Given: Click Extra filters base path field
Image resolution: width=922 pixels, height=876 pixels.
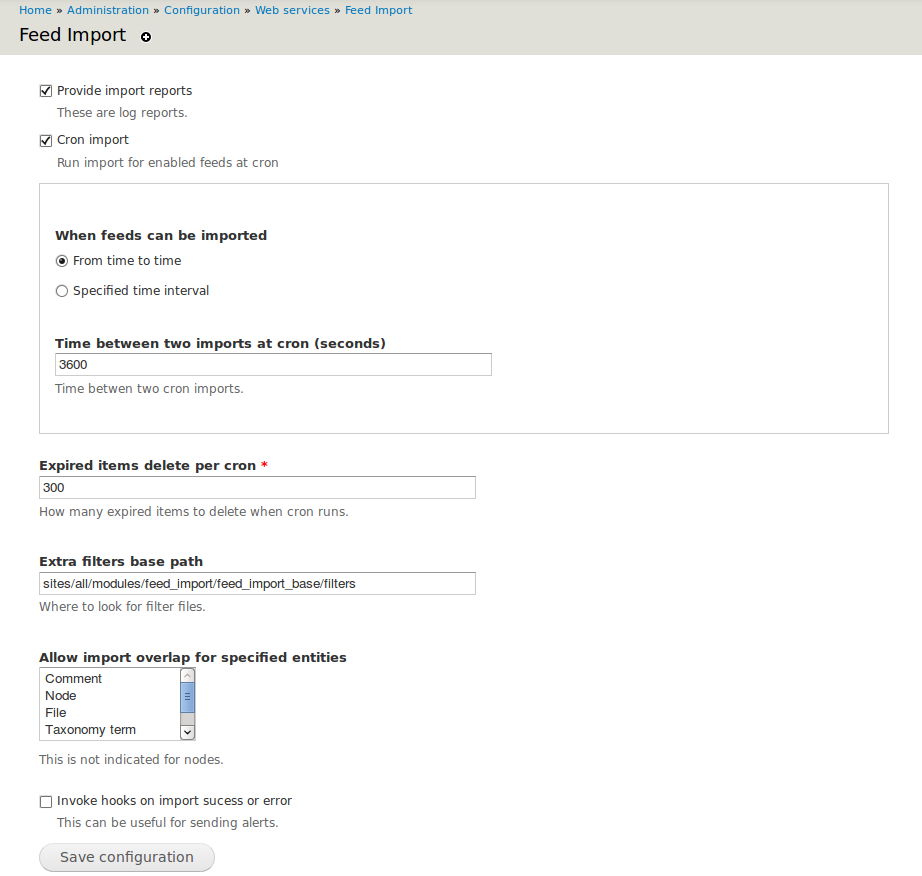Looking at the screenshot, I should pos(258,583).
